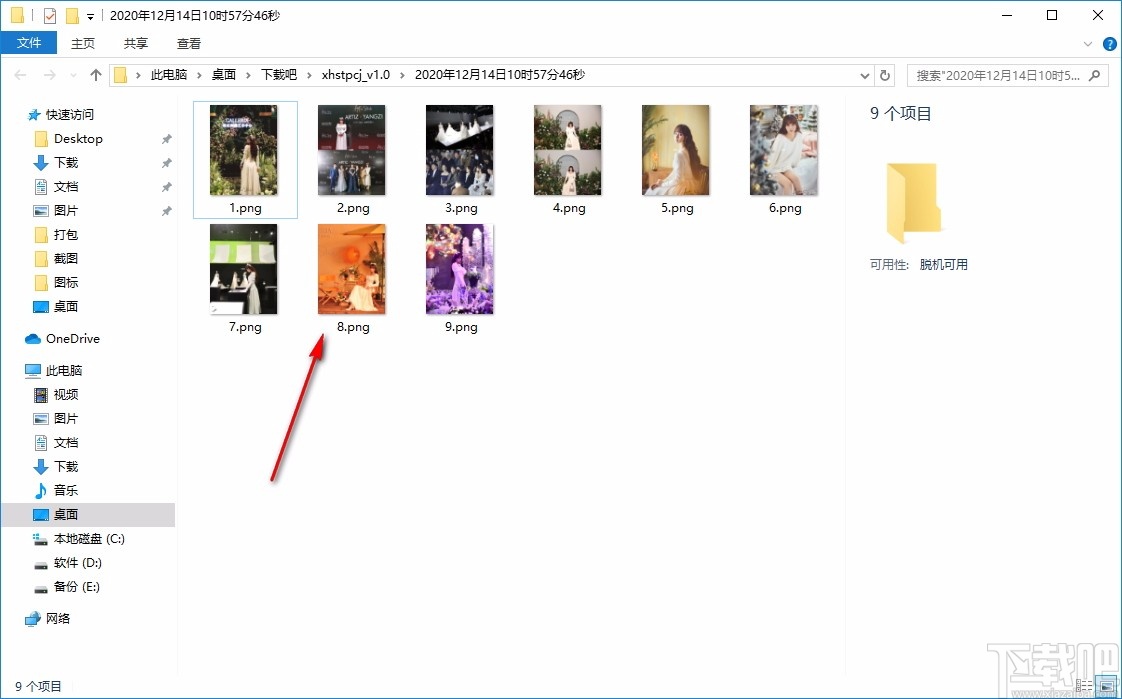Viewport: 1122px width, 699px height.
Task: Open Help via the blue question mark icon
Action: tap(1109, 43)
